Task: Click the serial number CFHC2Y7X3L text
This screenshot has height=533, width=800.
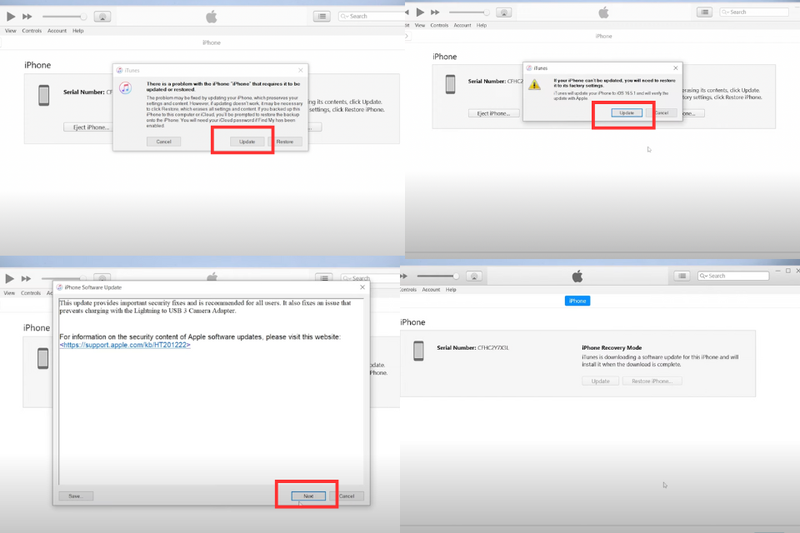Action: (493, 348)
